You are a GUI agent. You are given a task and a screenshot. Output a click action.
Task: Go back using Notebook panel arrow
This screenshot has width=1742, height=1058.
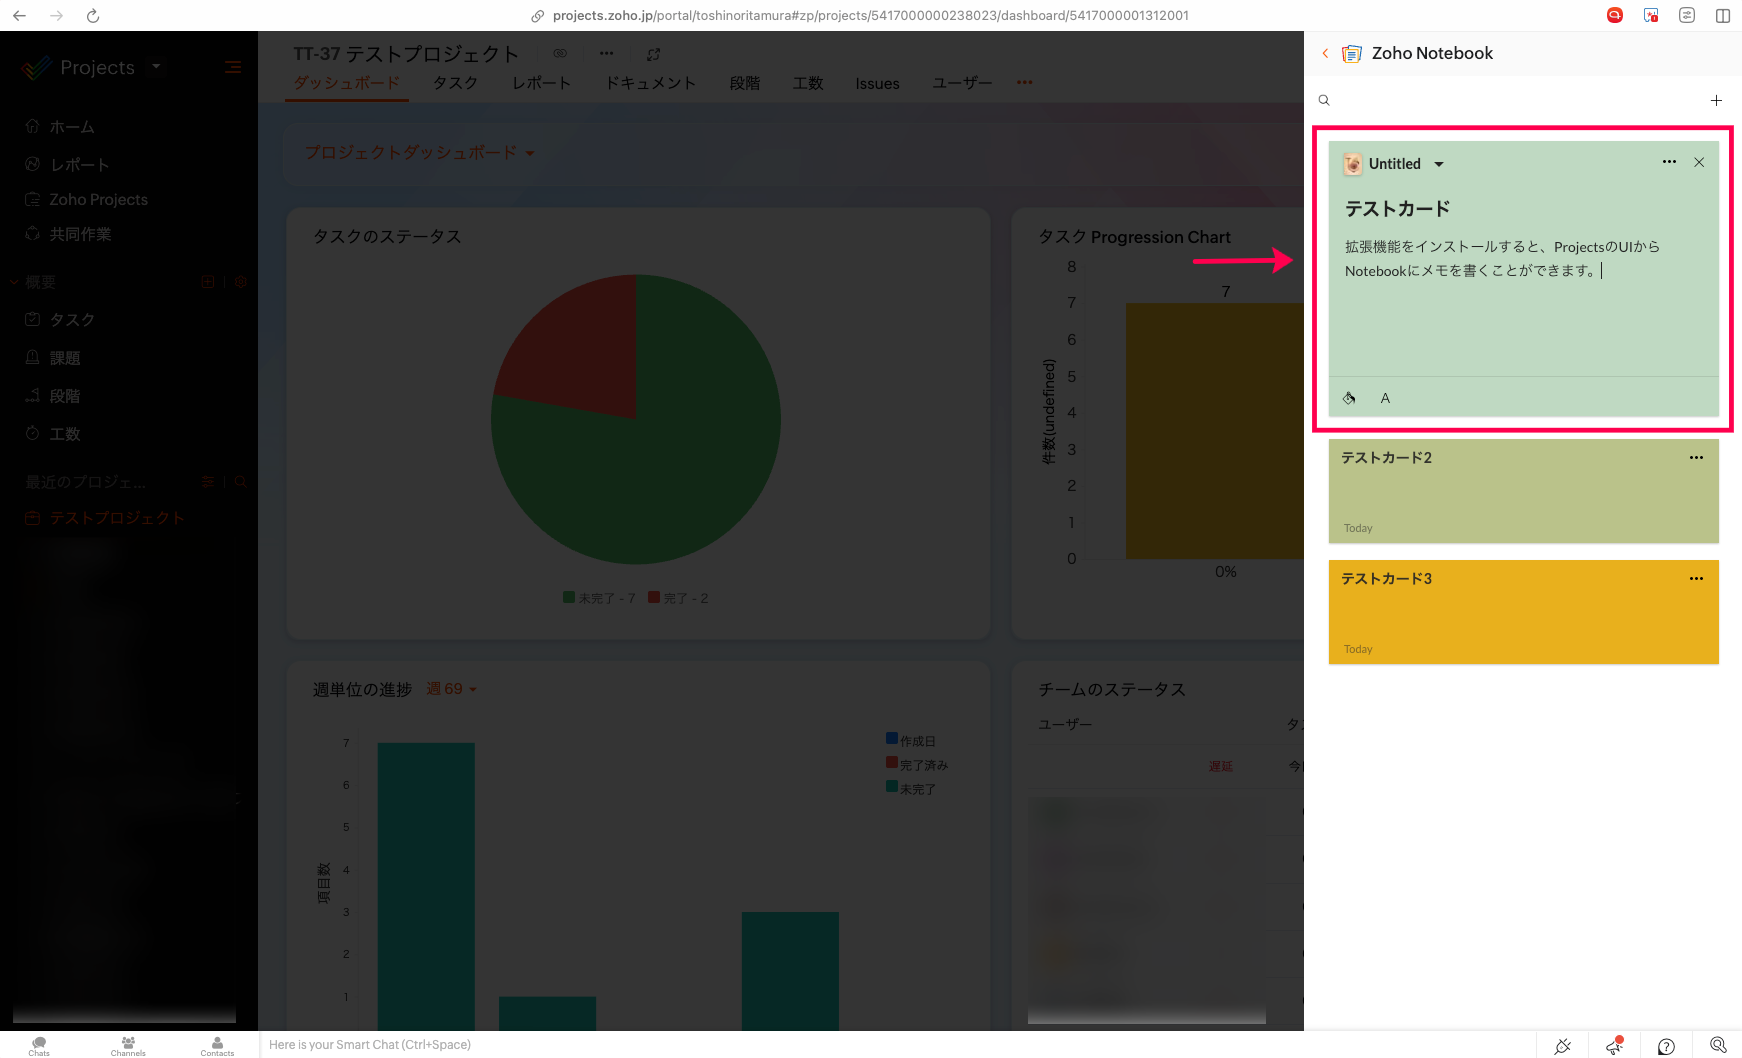coord(1326,54)
